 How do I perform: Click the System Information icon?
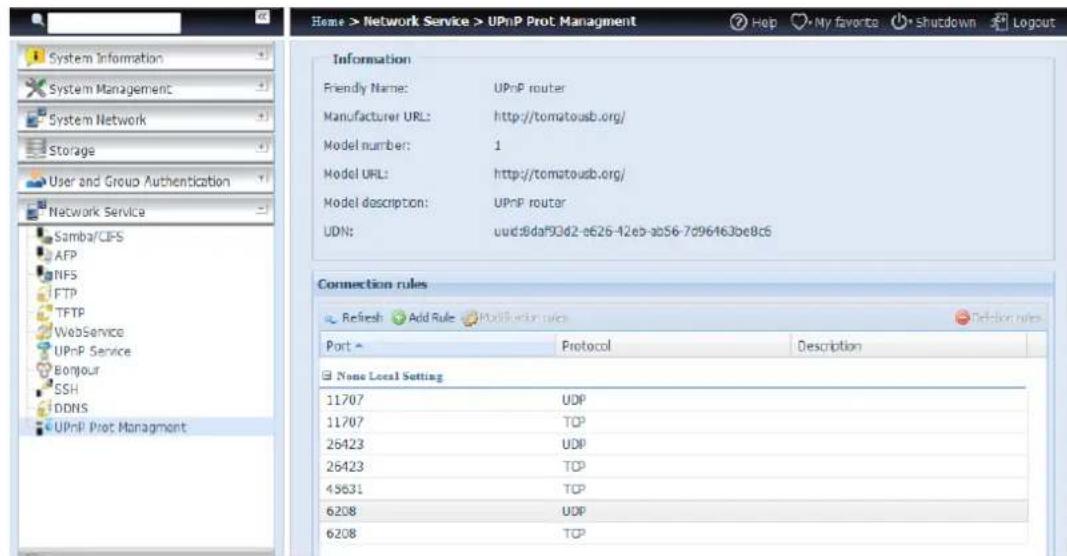click(x=35, y=58)
